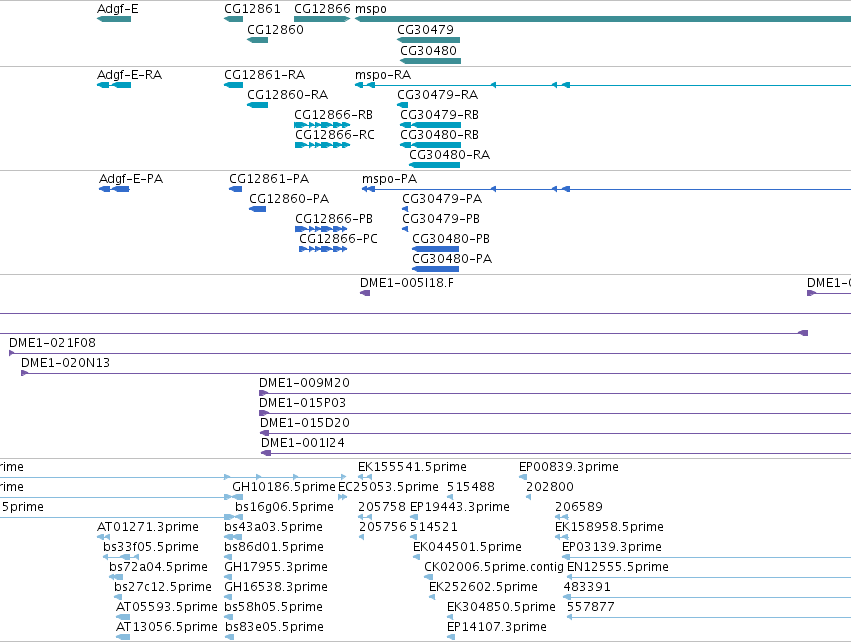The image size is (851, 642).
Task: Click the CG30479-PB protein label
Action: coord(441,219)
